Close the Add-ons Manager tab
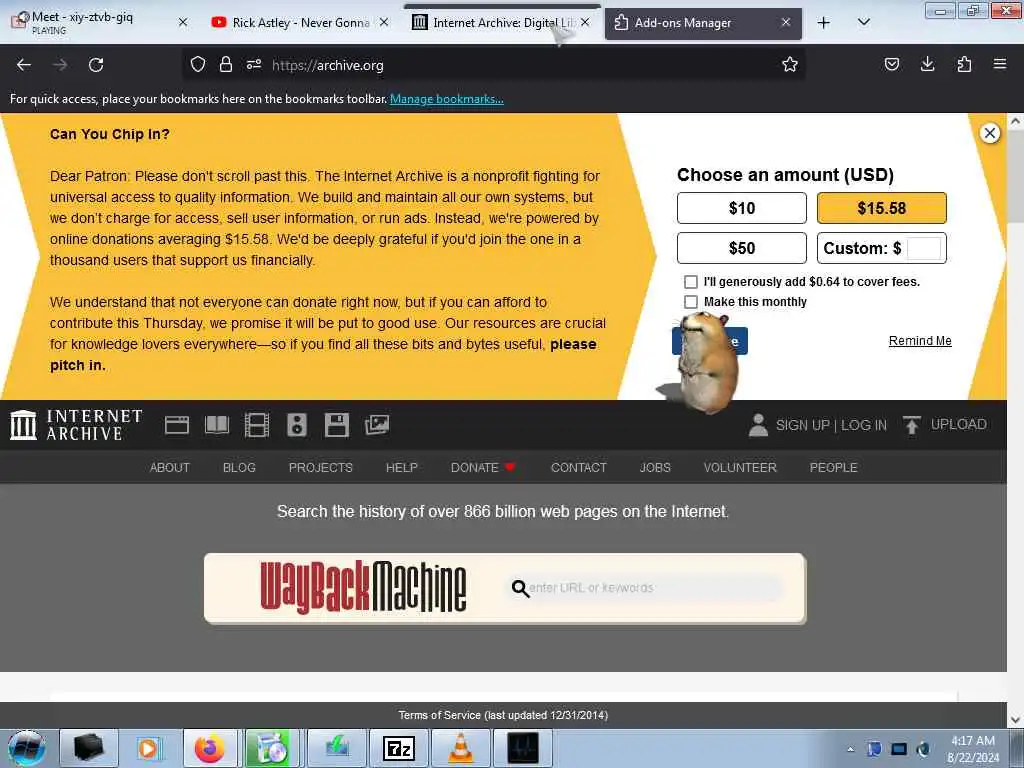Viewport: 1024px width, 768px height. point(786,23)
